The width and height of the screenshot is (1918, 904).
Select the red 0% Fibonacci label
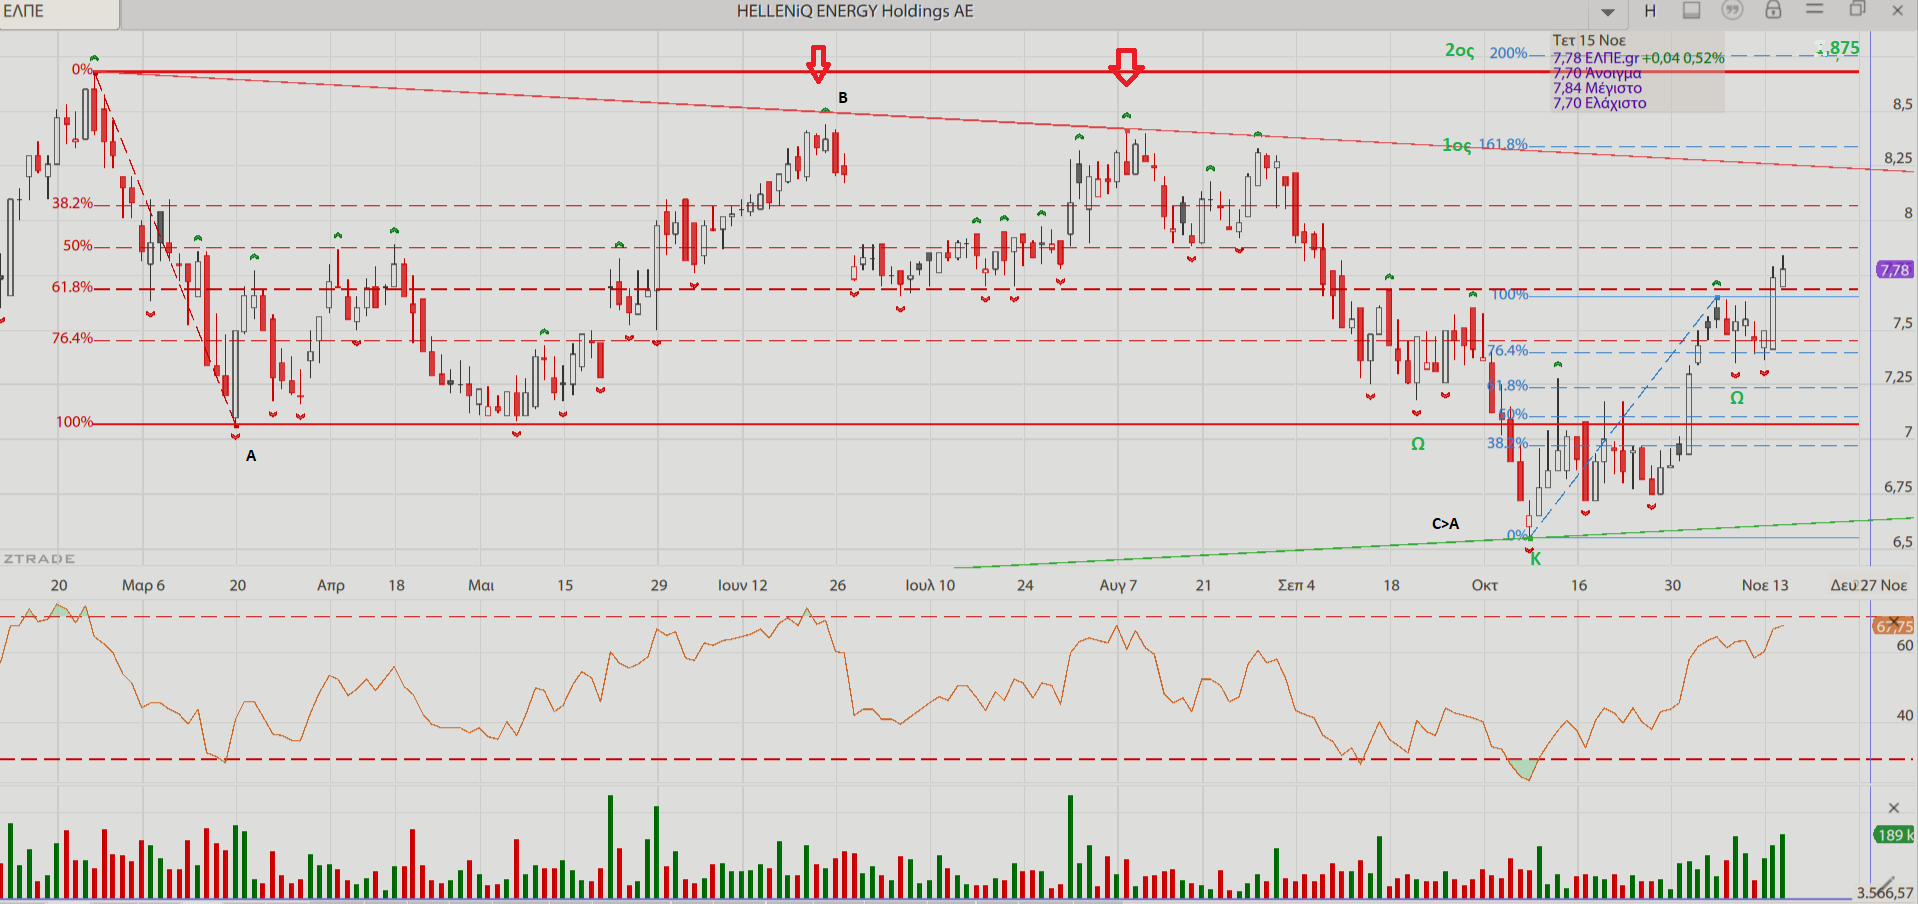pyautogui.click(x=81, y=69)
